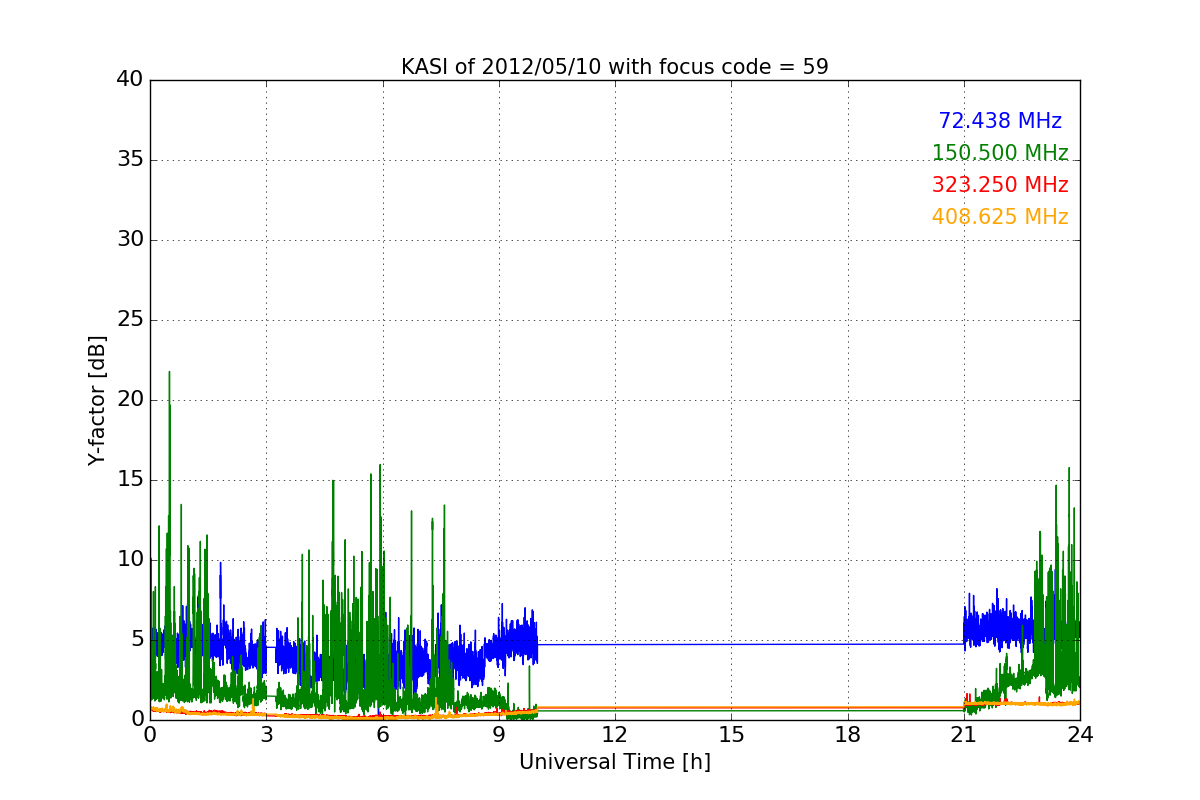
Task: Click the x-axis tick label 12
Action: tap(614, 735)
